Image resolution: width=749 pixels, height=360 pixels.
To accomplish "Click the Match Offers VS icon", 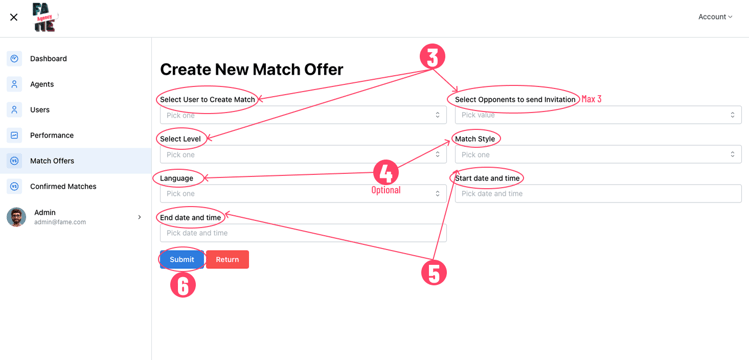I will pos(14,161).
